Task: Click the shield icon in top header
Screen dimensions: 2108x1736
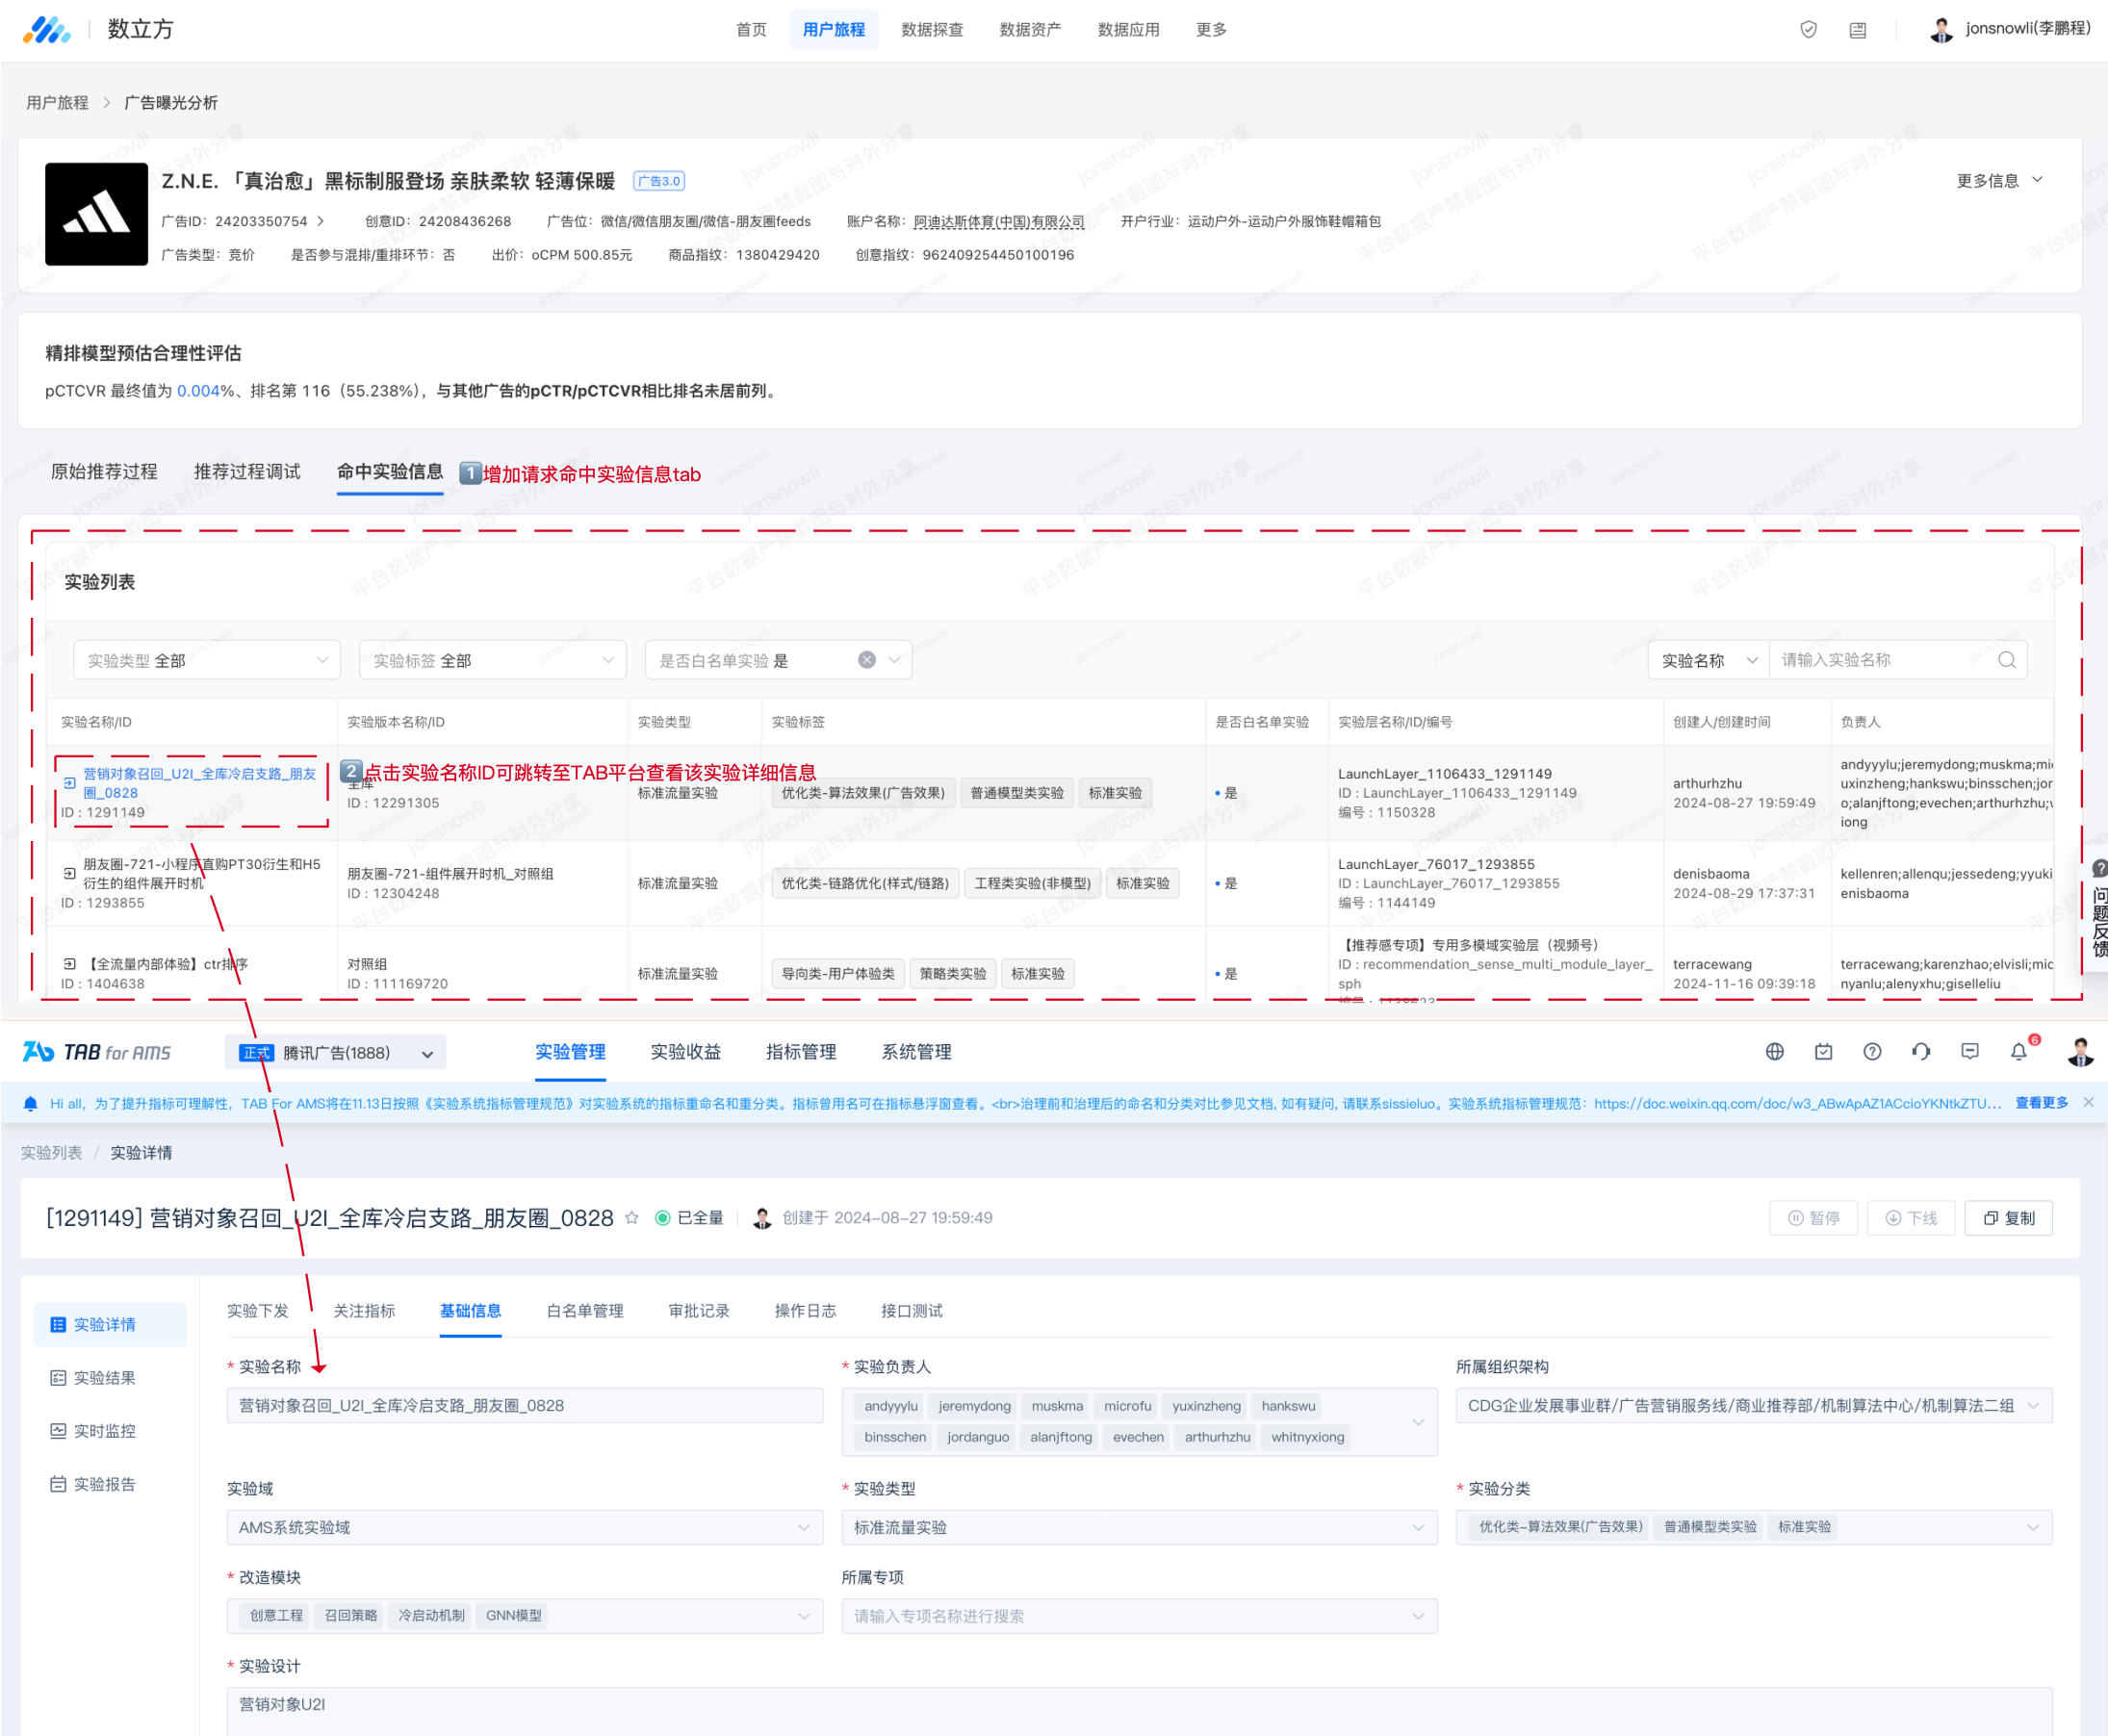Action: [x=1808, y=30]
